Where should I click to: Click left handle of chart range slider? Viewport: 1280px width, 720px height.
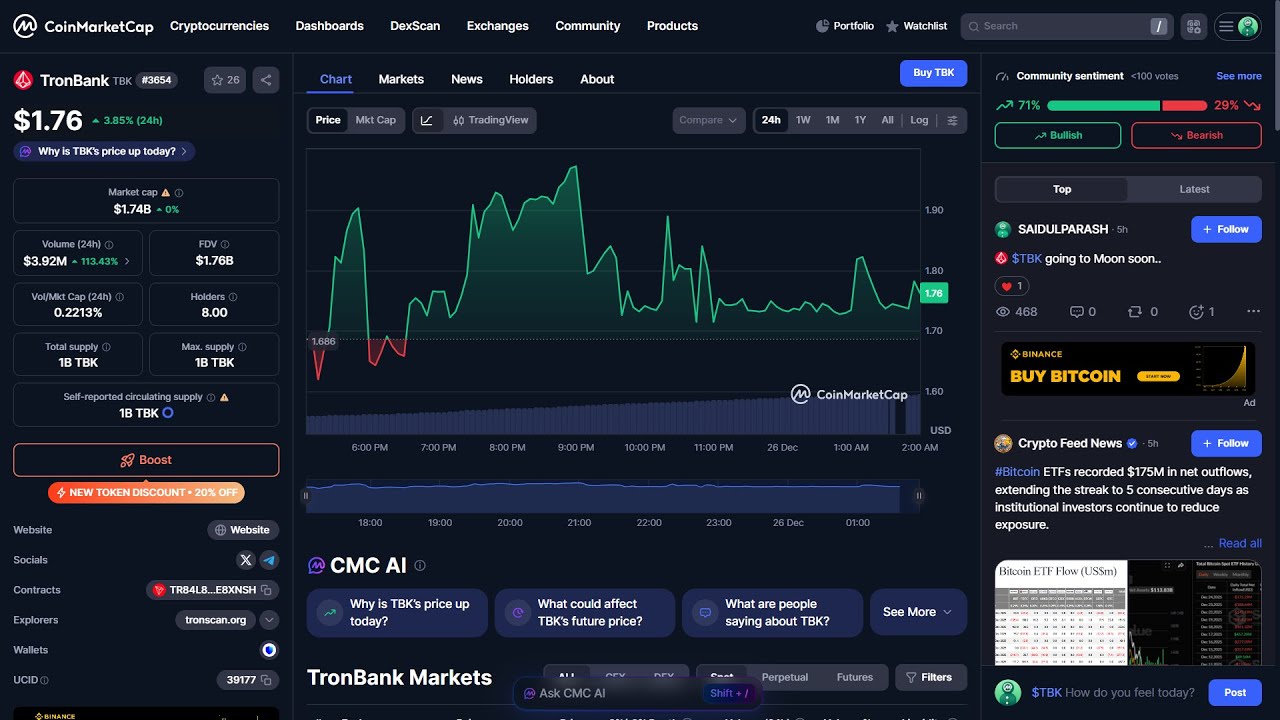point(306,495)
